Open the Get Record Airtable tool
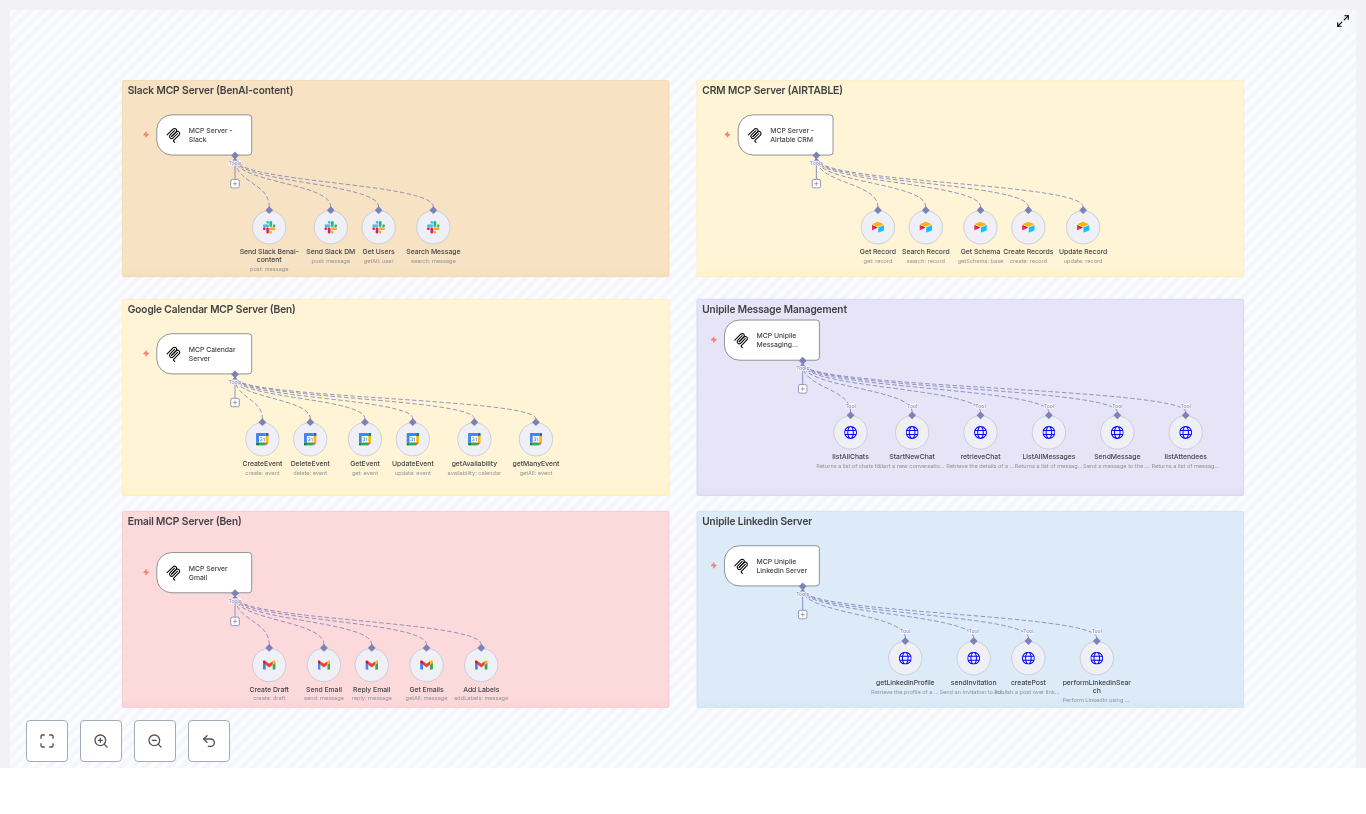Image resolution: width=1366 pixels, height=814 pixels. coord(877,227)
